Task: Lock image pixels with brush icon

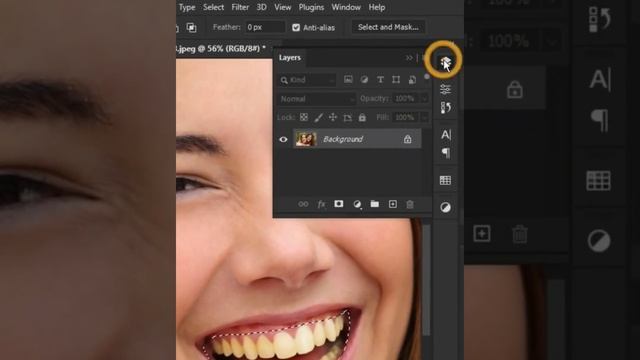Action: 318,118
